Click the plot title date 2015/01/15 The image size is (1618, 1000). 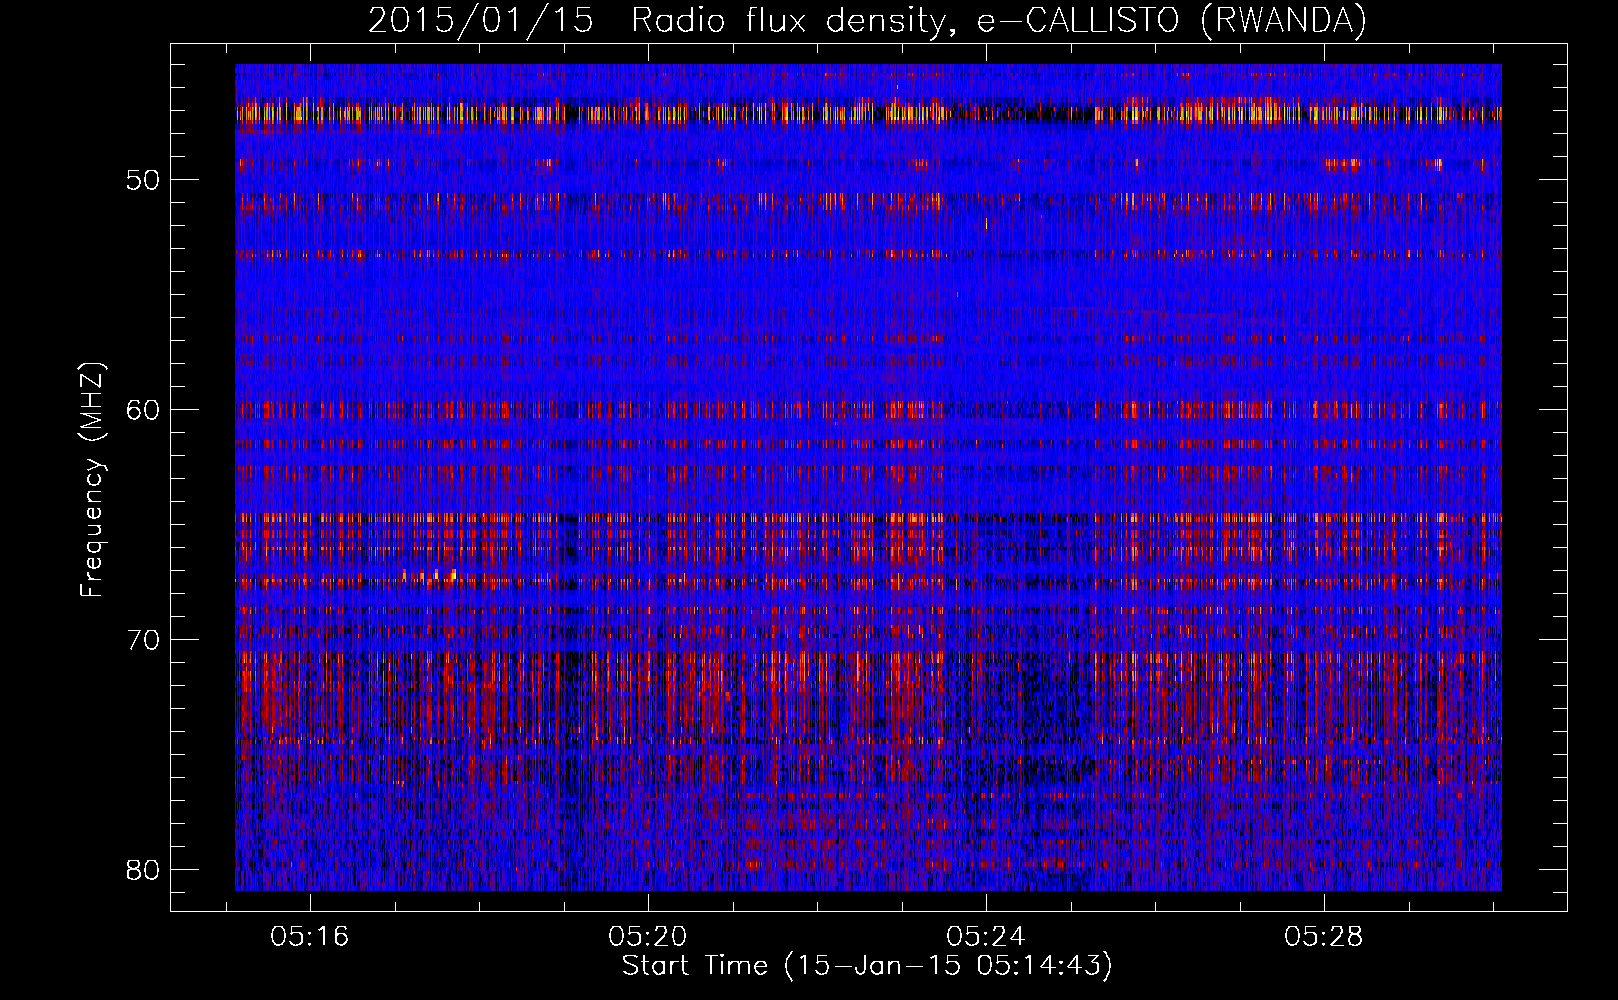[x=480, y=22]
